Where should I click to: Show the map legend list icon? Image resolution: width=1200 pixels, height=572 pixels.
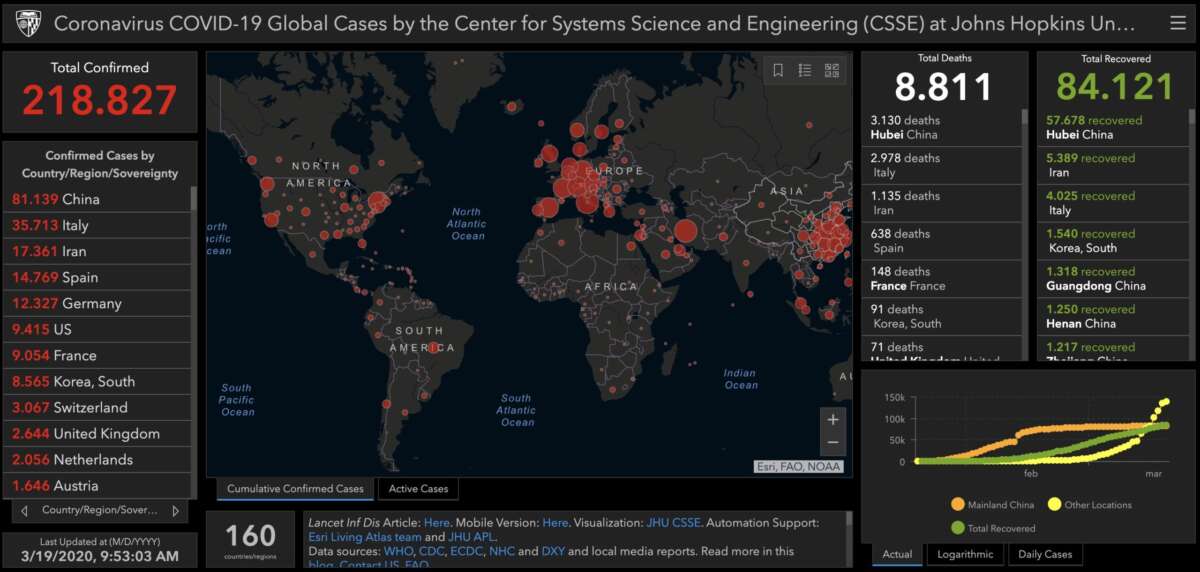[x=805, y=70]
